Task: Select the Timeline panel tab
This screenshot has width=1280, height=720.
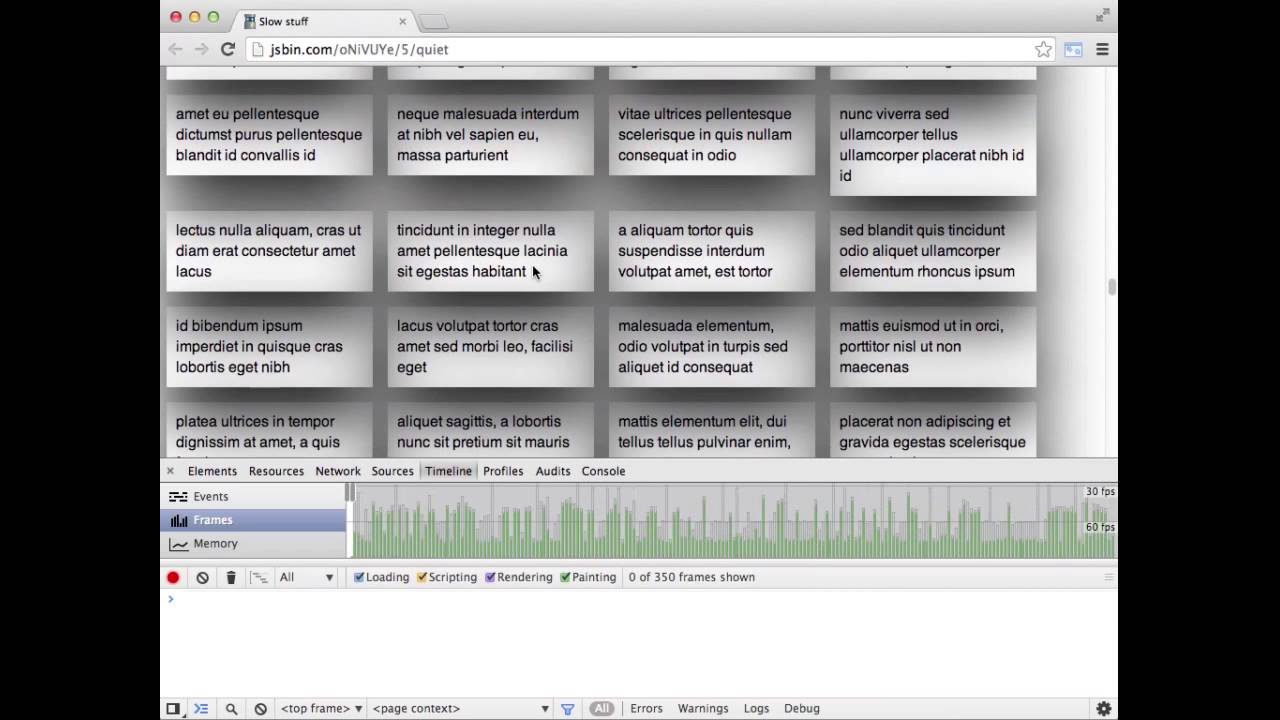Action: (x=448, y=471)
